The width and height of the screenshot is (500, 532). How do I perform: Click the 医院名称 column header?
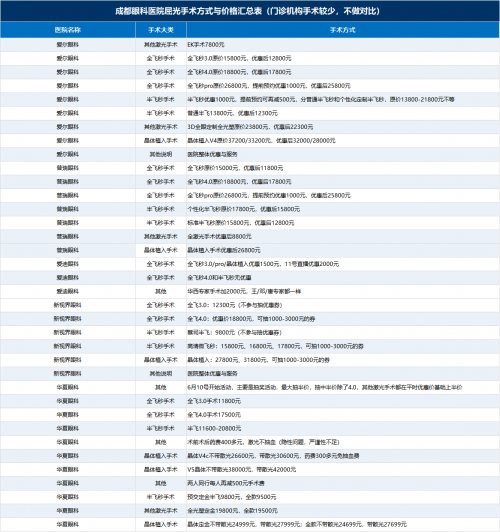68,30
